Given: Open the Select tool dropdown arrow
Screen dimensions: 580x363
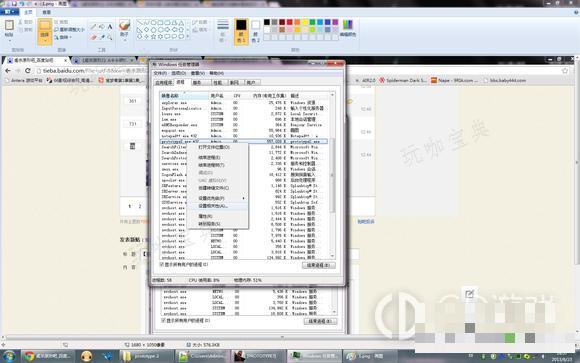Looking at the screenshot, I should (45, 41).
